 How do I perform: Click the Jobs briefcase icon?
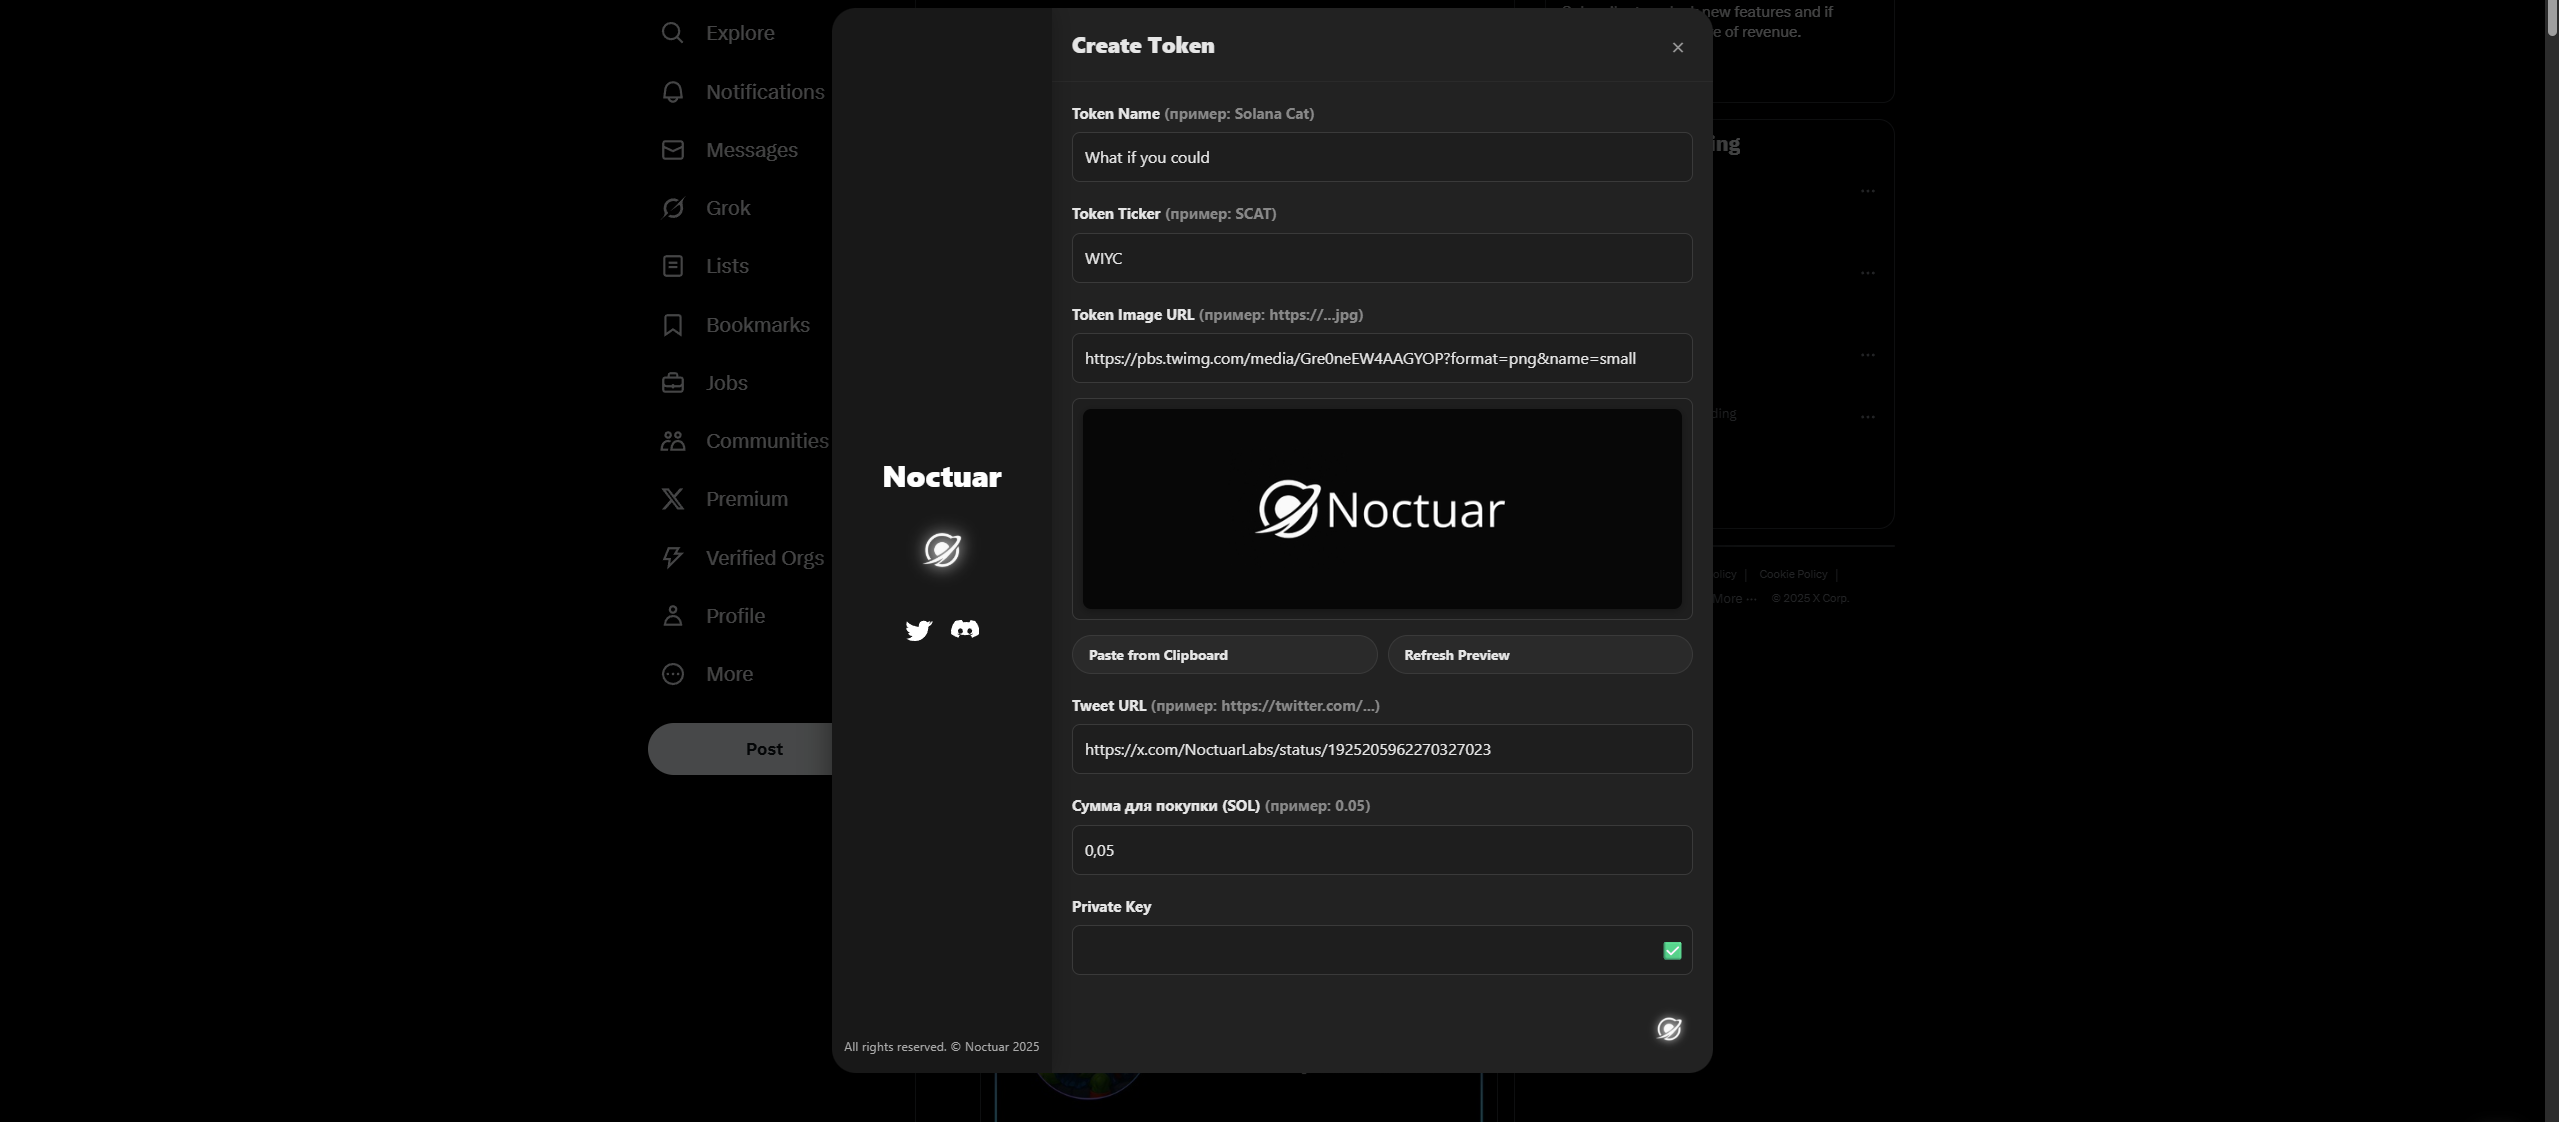coord(672,383)
